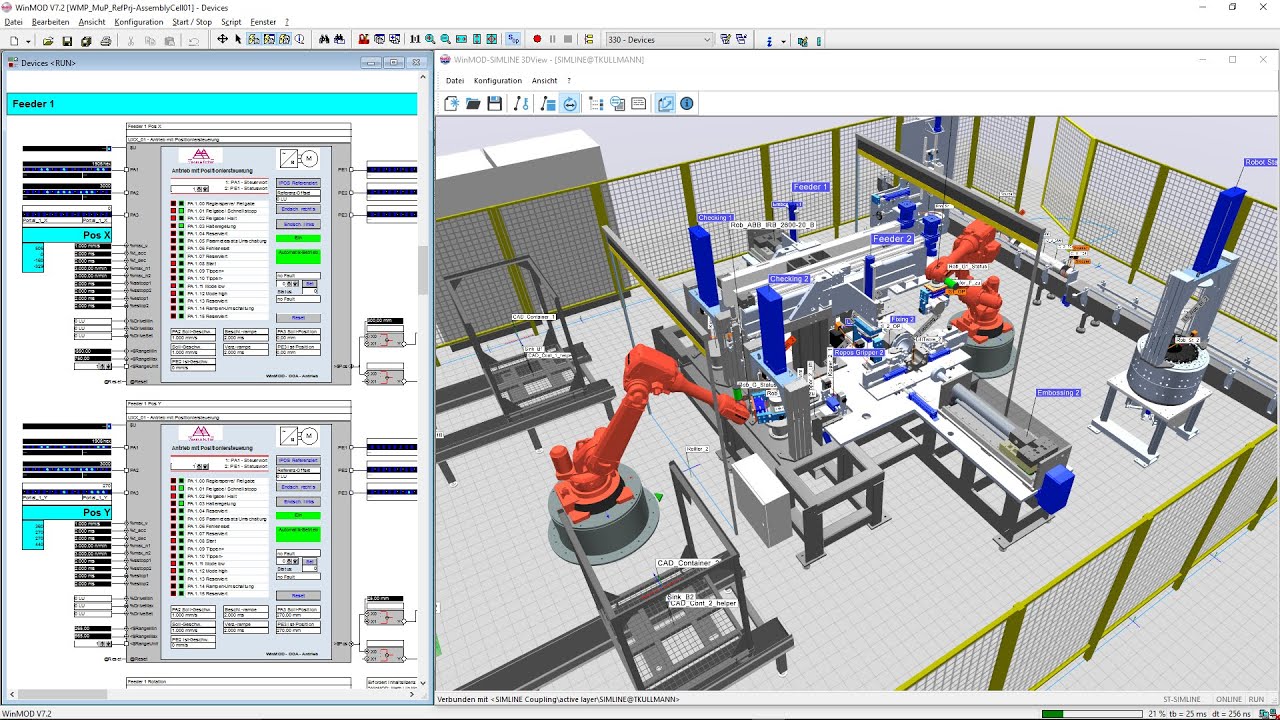Select the pointer arrow tool
Image resolution: width=1280 pixels, height=720 pixels.
pos(237,40)
